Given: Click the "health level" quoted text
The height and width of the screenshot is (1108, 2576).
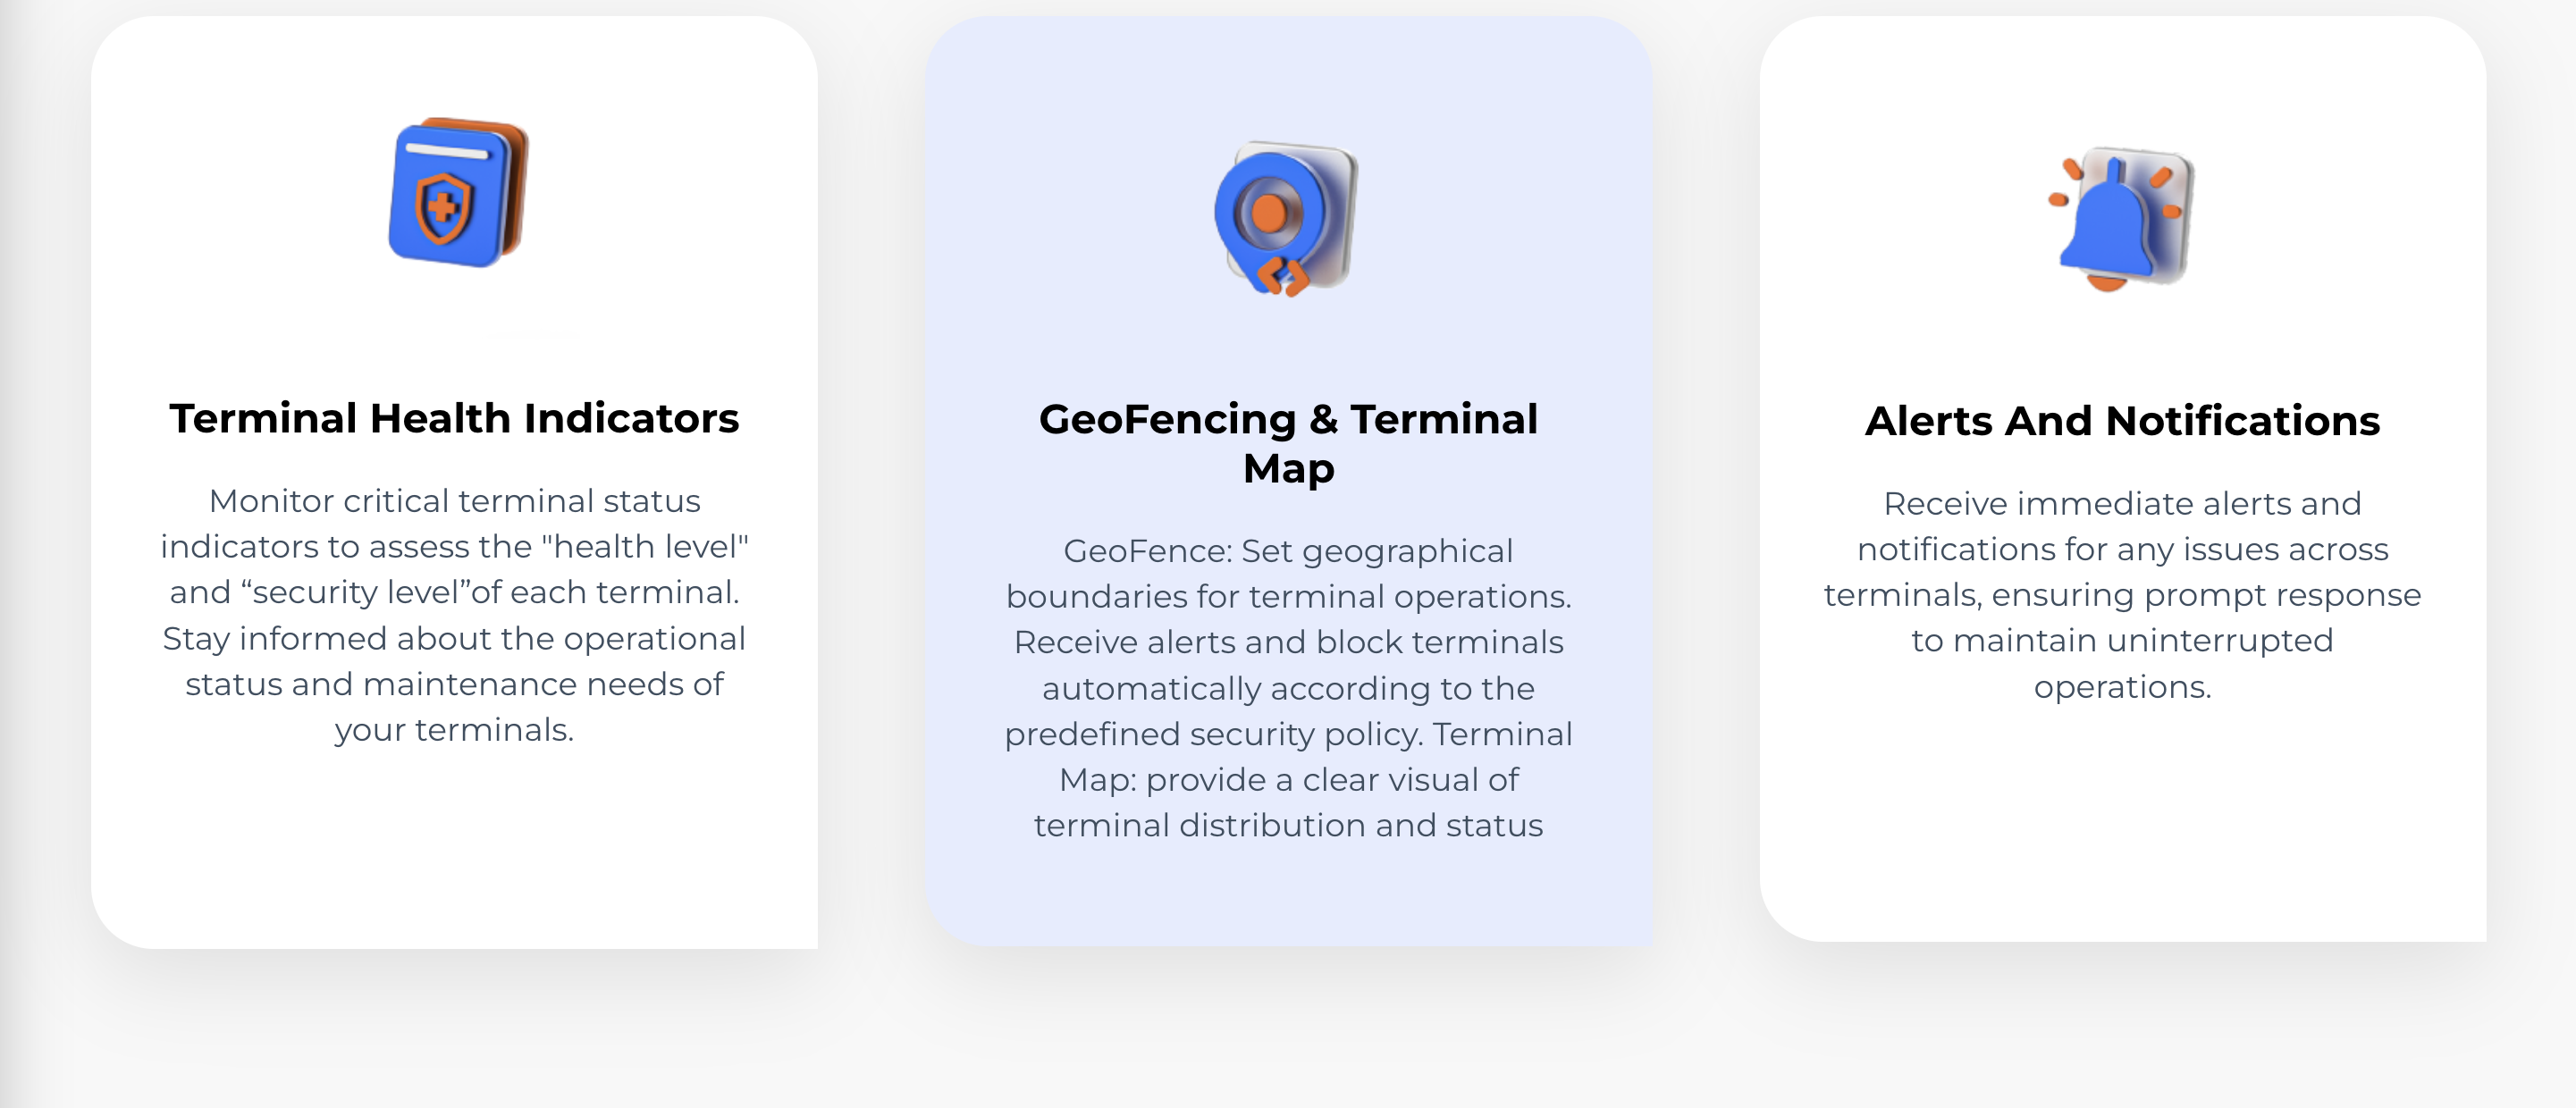Looking at the screenshot, I should click(645, 546).
